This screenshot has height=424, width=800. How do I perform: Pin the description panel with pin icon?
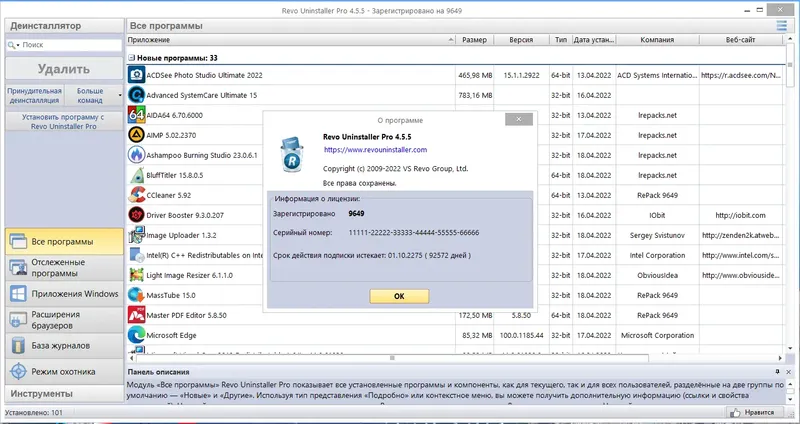pos(777,372)
